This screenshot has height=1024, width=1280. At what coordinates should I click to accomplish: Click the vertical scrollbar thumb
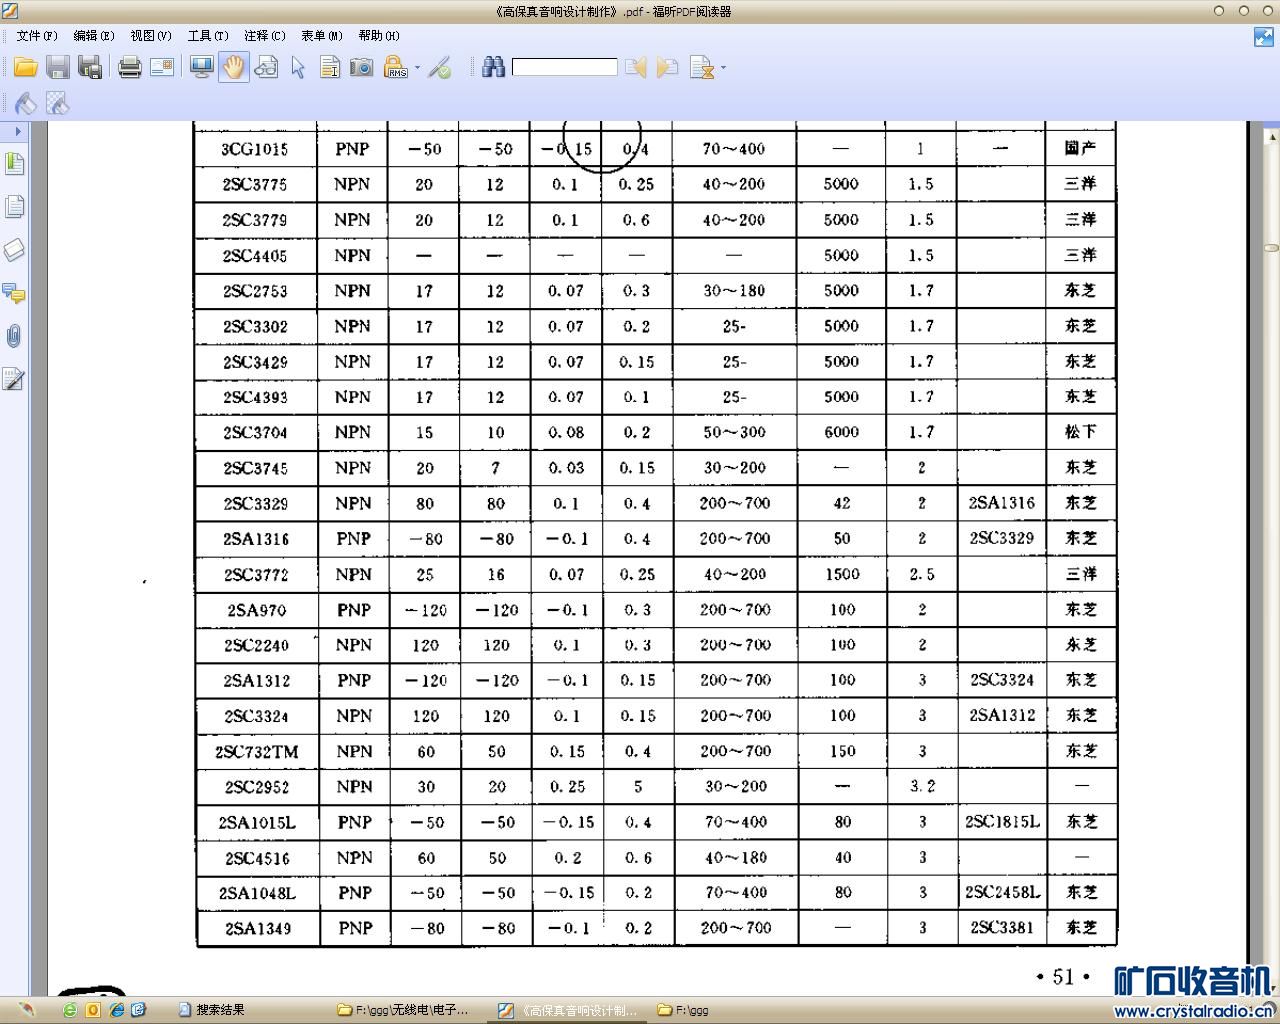(x=1272, y=248)
